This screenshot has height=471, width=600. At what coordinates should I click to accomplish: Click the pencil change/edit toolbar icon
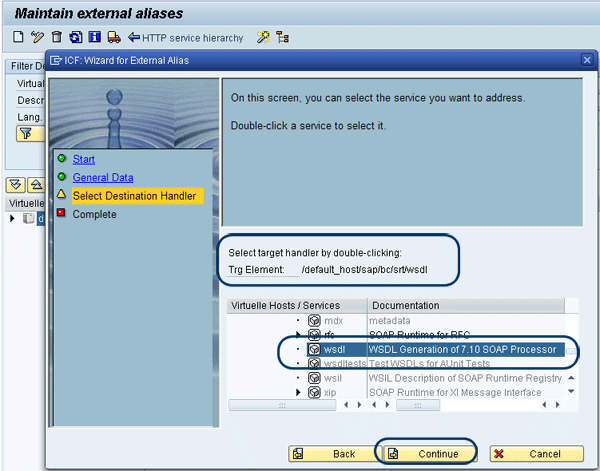click(38, 38)
